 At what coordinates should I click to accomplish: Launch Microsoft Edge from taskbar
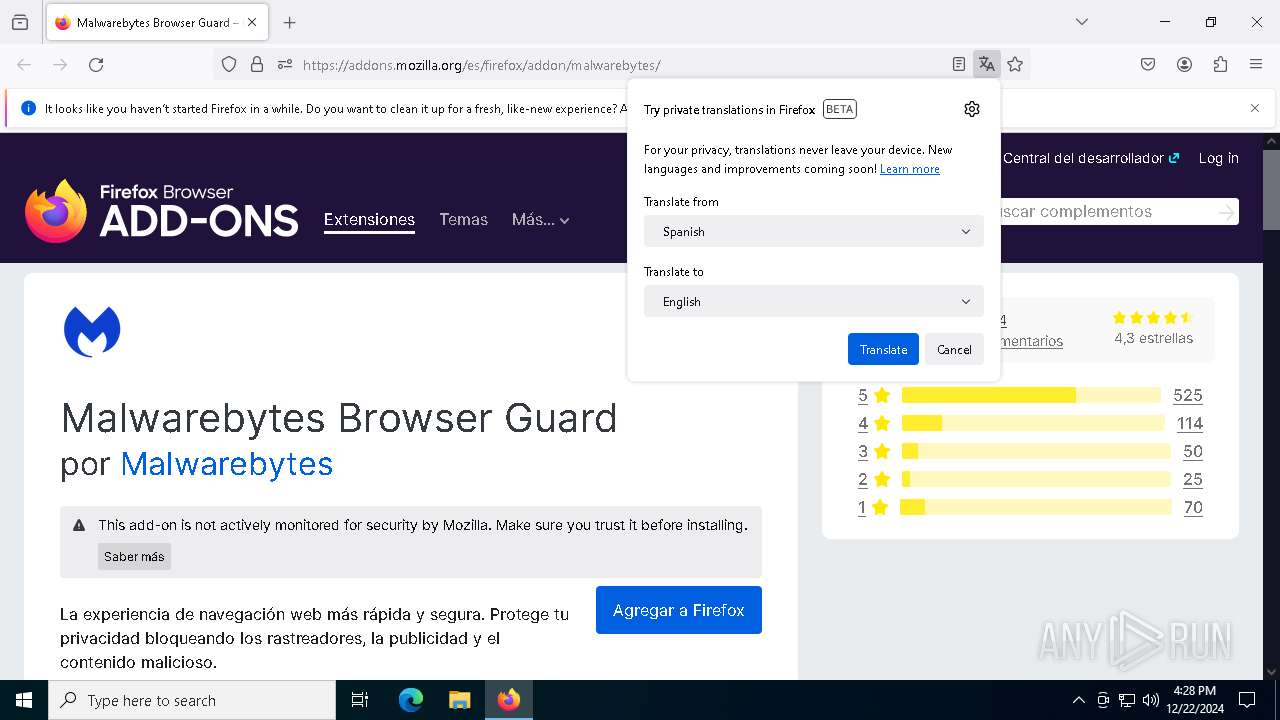411,700
